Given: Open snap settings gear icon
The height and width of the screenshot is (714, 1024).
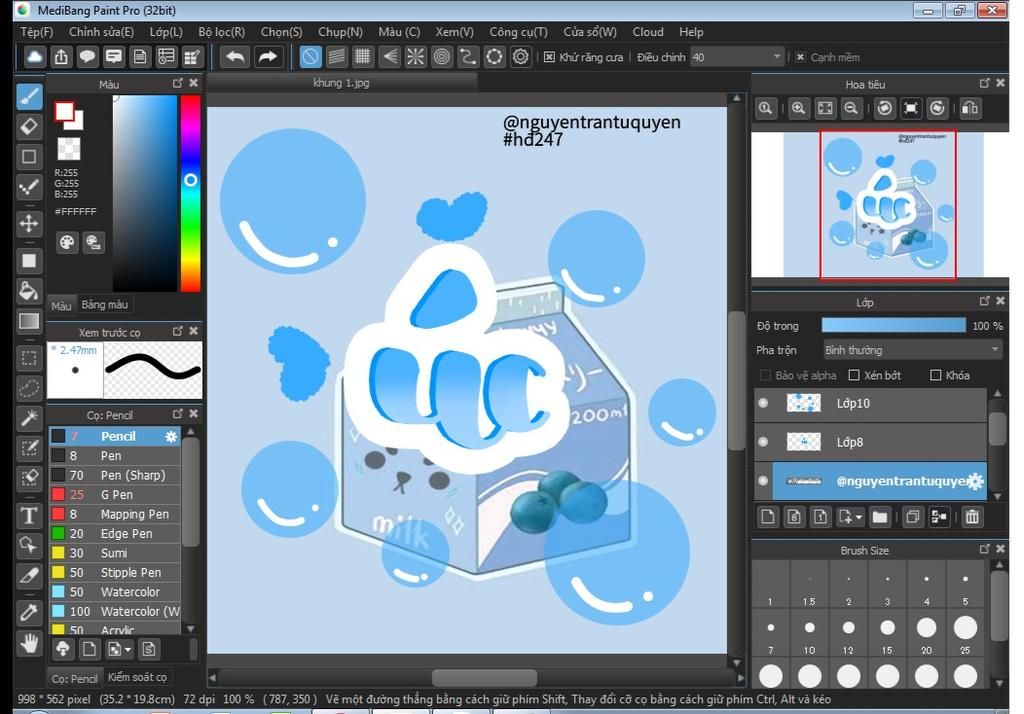Looking at the screenshot, I should (x=520, y=57).
